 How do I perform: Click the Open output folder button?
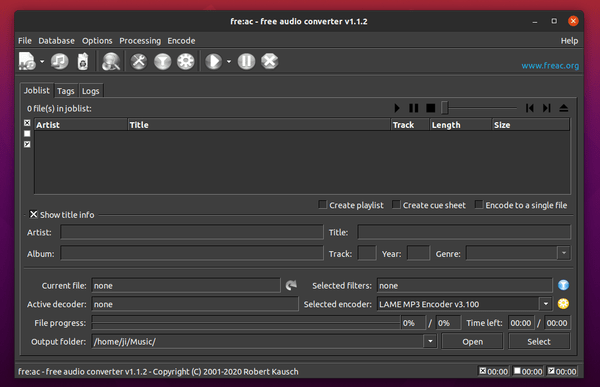(472, 341)
